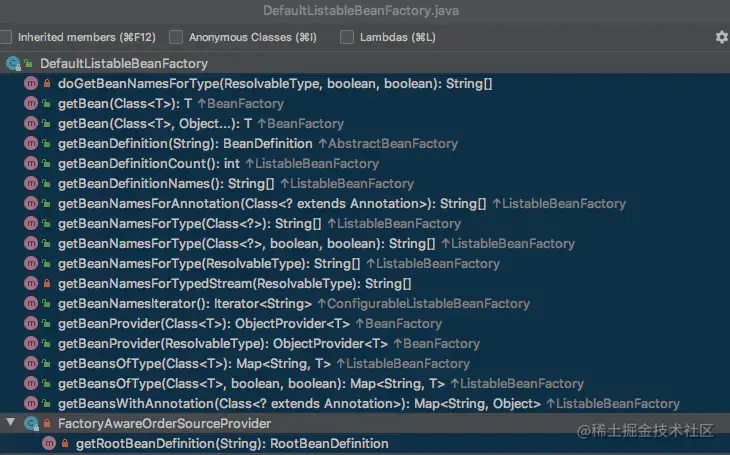Click lock icon beside FactoryAwareOrderSourceProvider
This screenshot has height=455, width=730.
[x=47, y=423]
